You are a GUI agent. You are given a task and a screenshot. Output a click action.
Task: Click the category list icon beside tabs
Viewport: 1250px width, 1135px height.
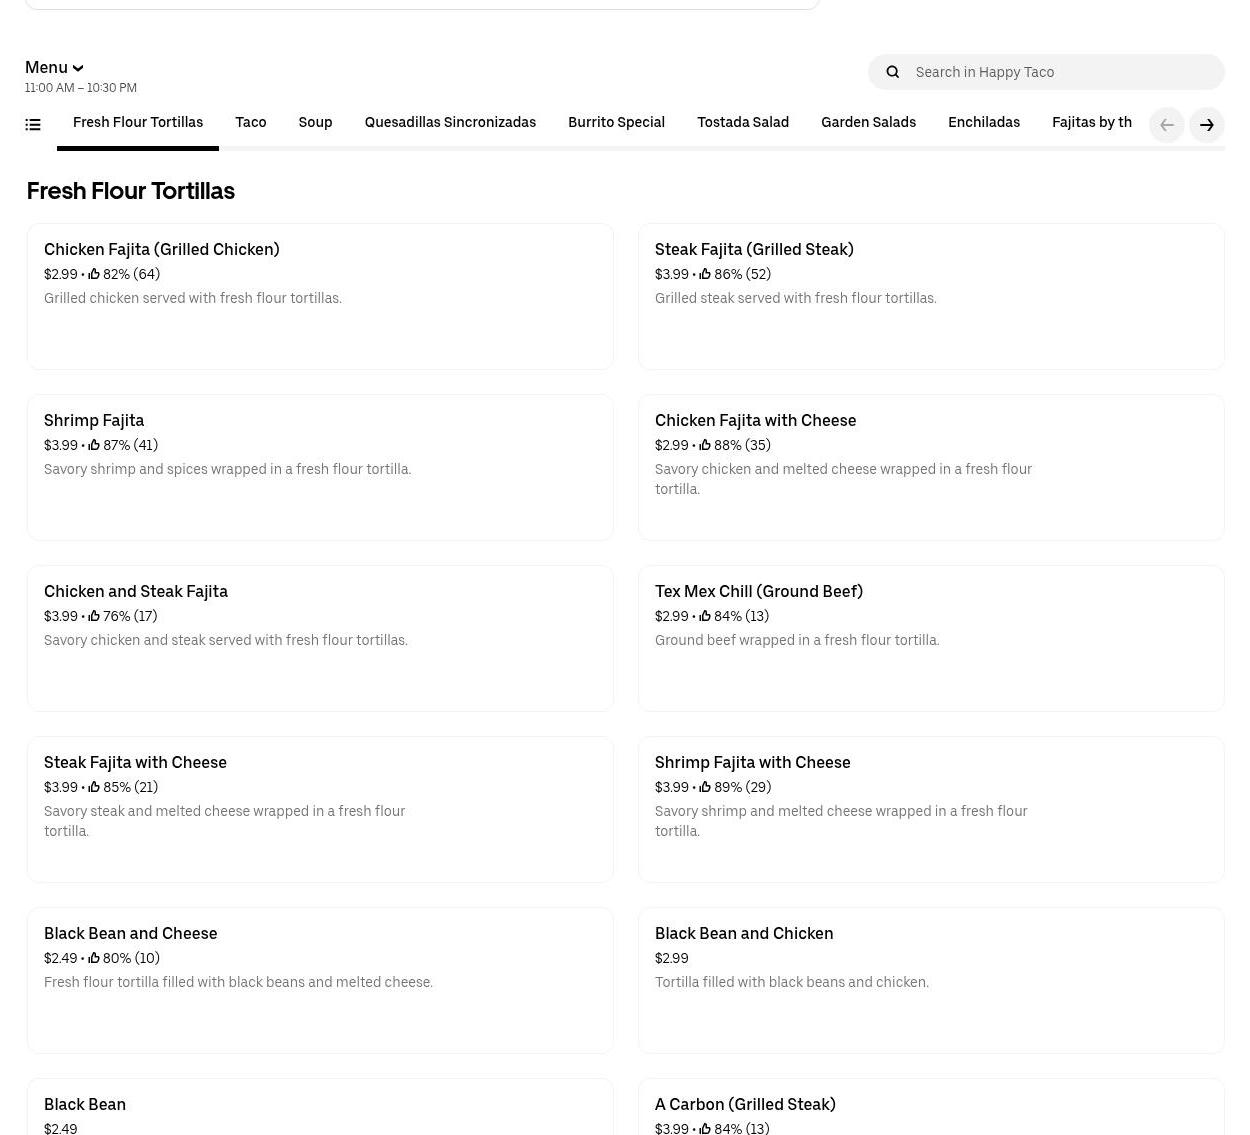click(33, 125)
